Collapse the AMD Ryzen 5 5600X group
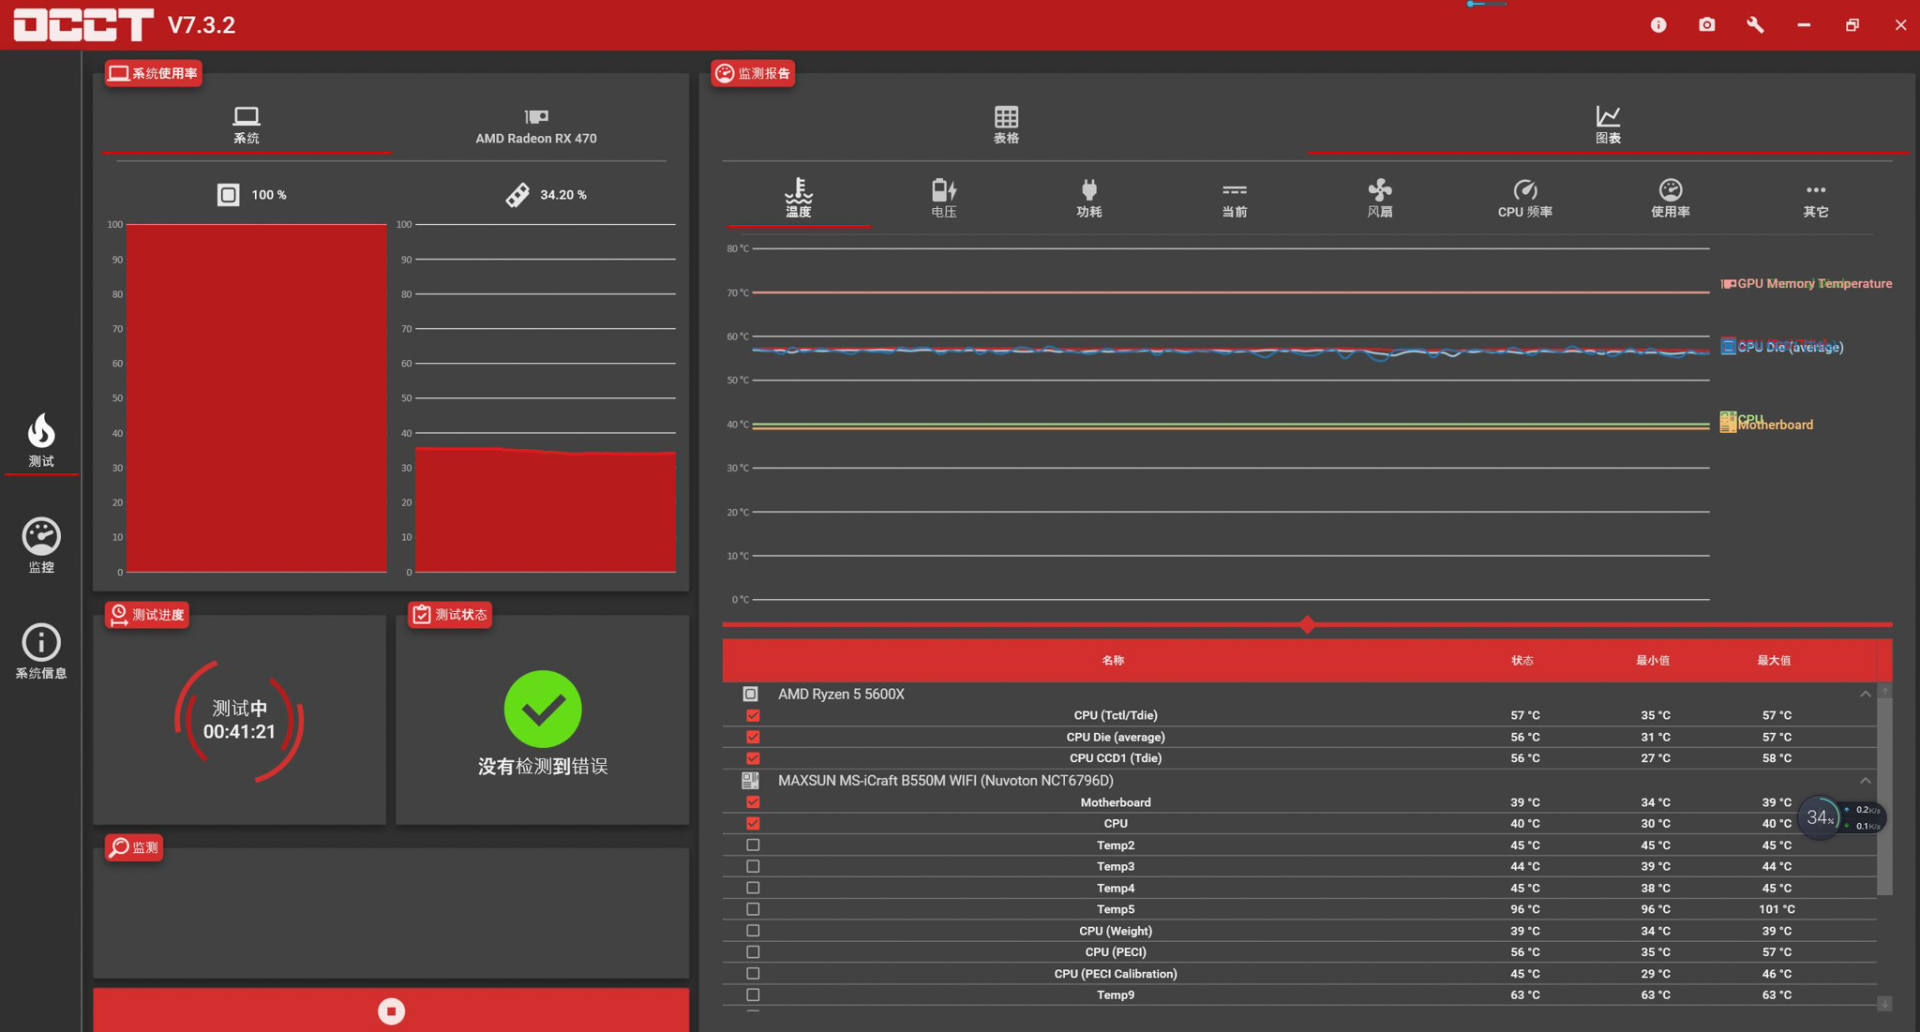 coord(1865,694)
